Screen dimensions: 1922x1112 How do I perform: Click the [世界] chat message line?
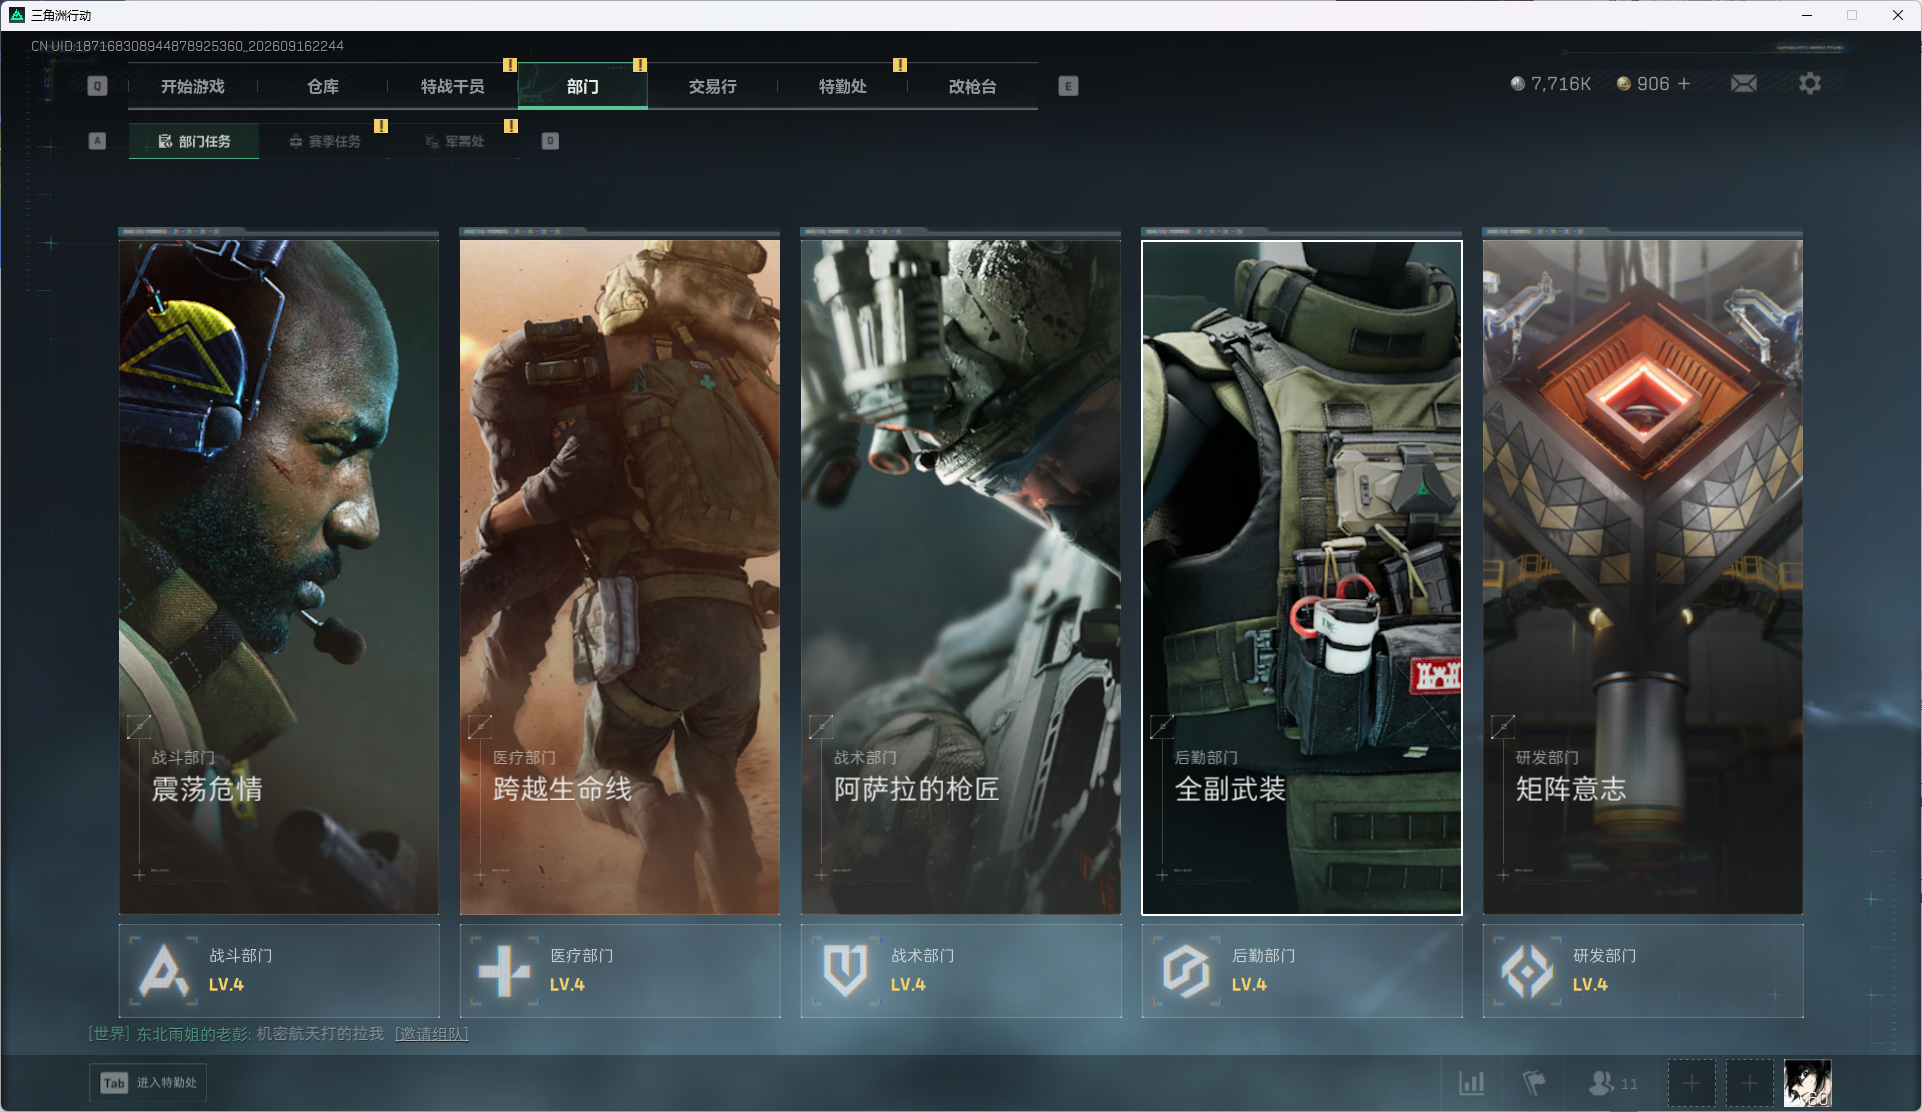(x=278, y=1034)
